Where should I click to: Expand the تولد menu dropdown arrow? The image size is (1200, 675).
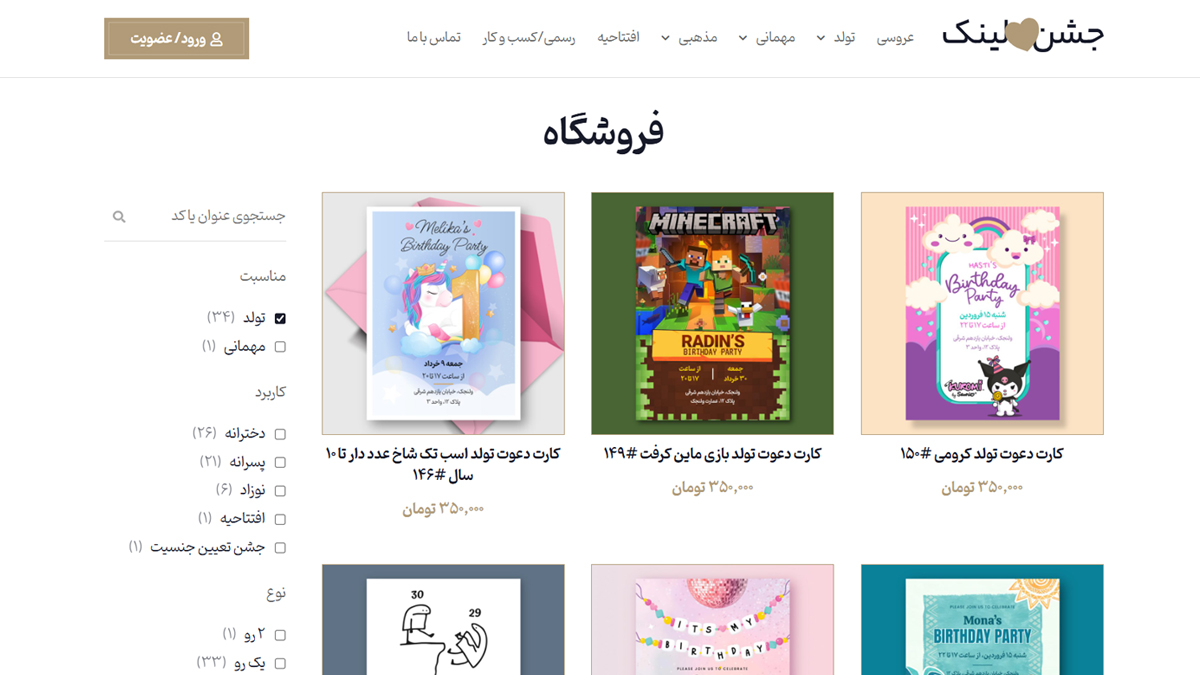pos(821,38)
